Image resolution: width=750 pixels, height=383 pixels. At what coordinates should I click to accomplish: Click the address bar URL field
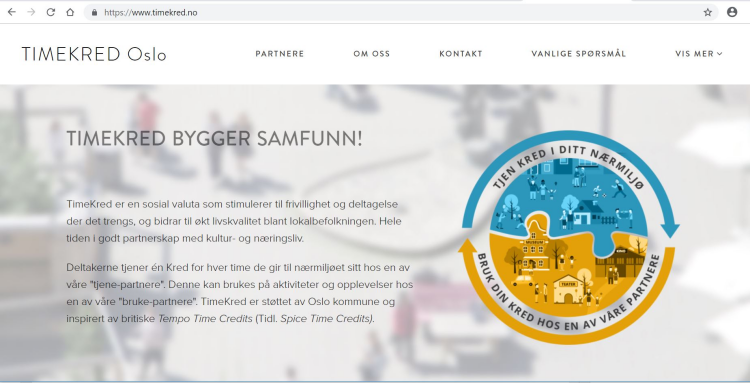pyautogui.click(x=401, y=12)
